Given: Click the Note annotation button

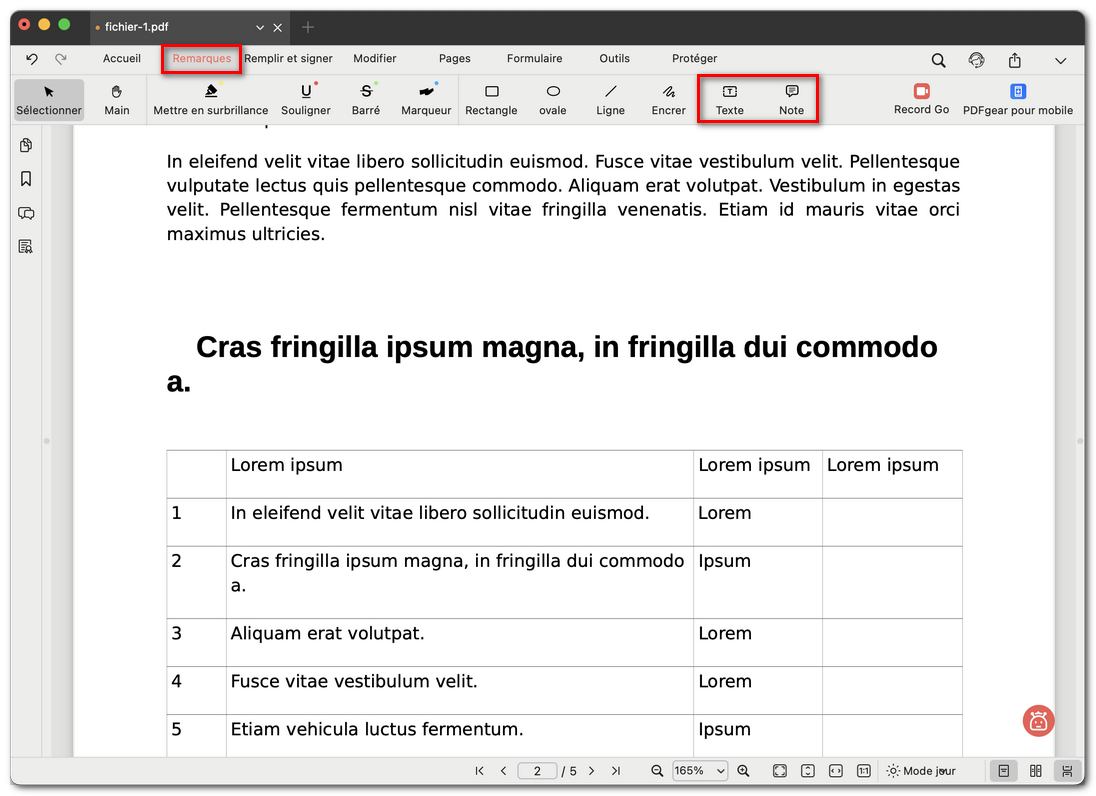Looking at the screenshot, I should [791, 99].
